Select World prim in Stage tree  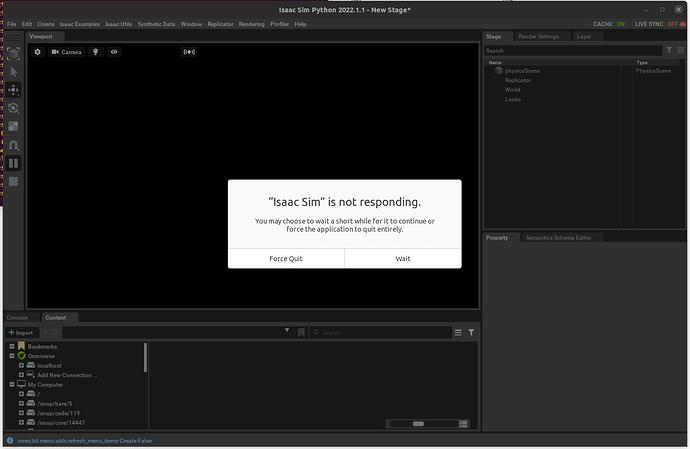pos(512,90)
